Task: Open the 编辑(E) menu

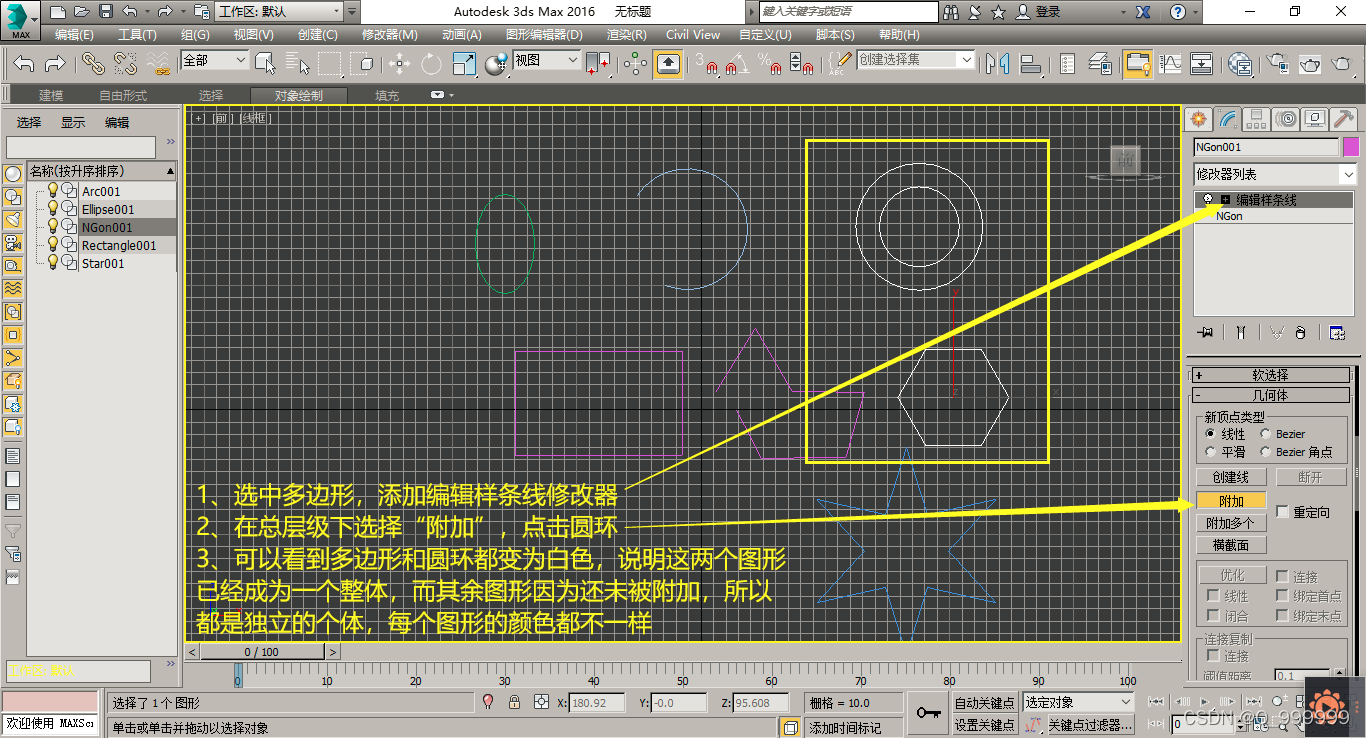Action: pyautogui.click(x=74, y=34)
